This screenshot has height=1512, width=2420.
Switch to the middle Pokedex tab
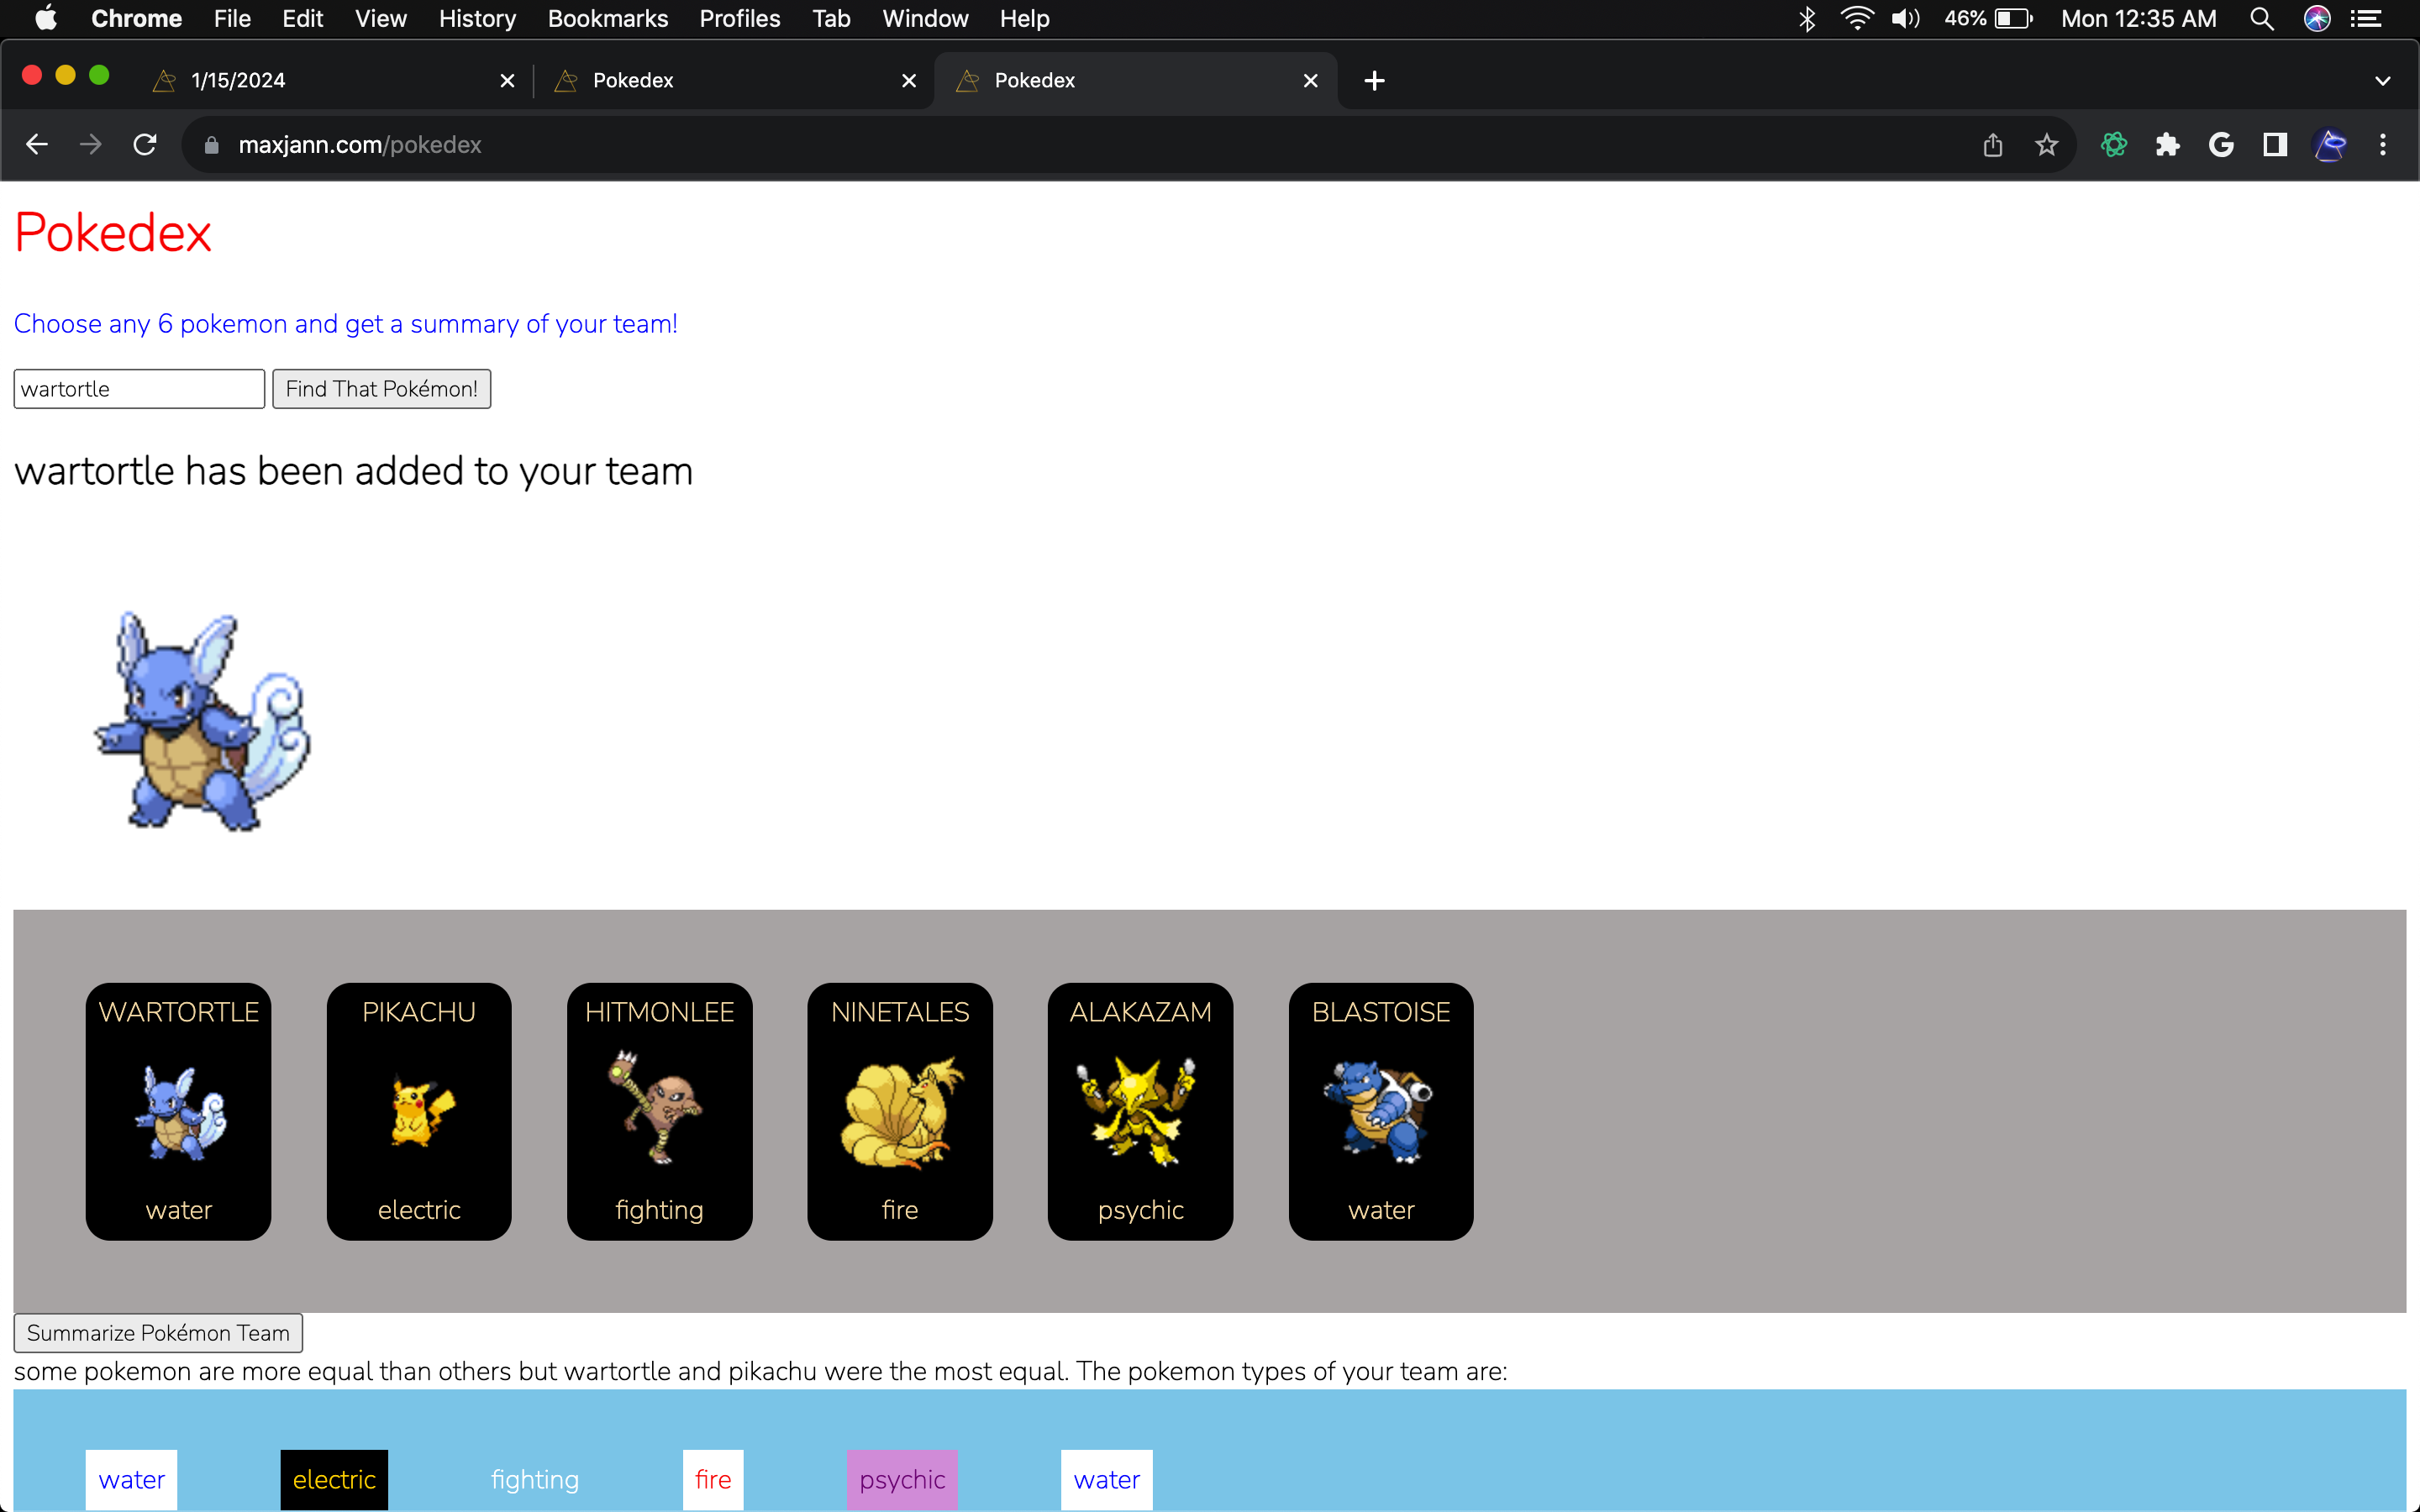(x=735, y=81)
